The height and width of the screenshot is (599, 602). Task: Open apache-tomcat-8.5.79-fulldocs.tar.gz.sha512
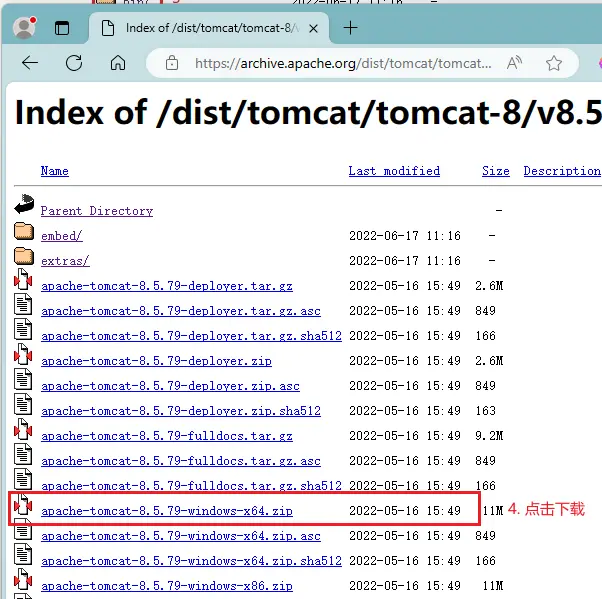click(x=191, y=486)
